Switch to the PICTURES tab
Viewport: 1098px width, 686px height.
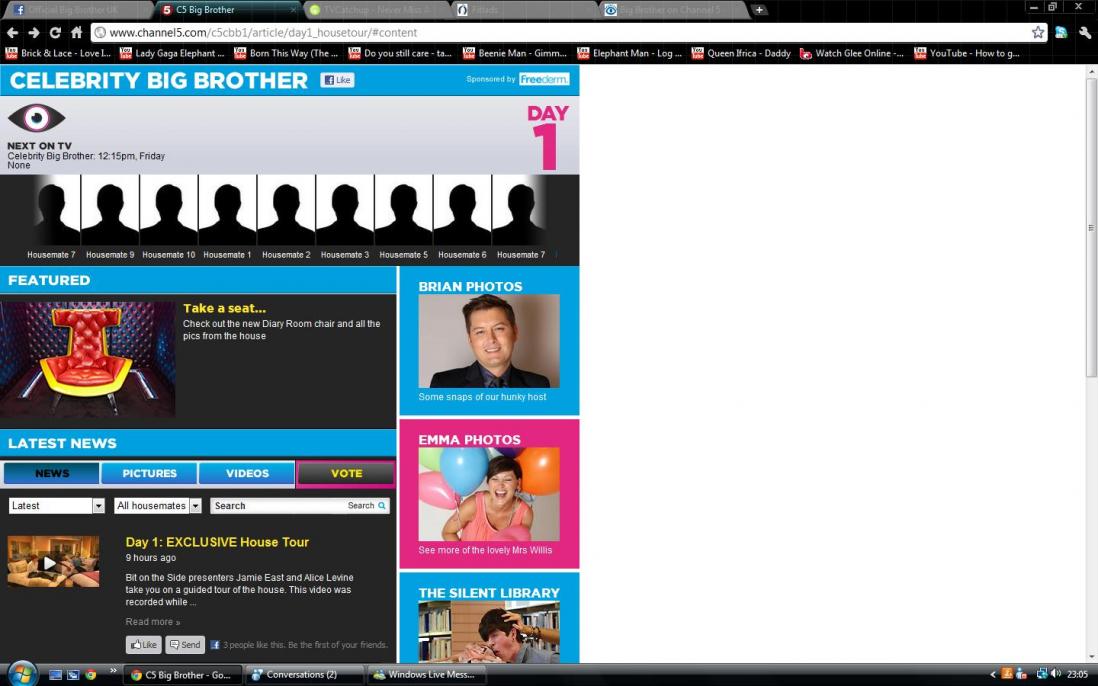149,473
